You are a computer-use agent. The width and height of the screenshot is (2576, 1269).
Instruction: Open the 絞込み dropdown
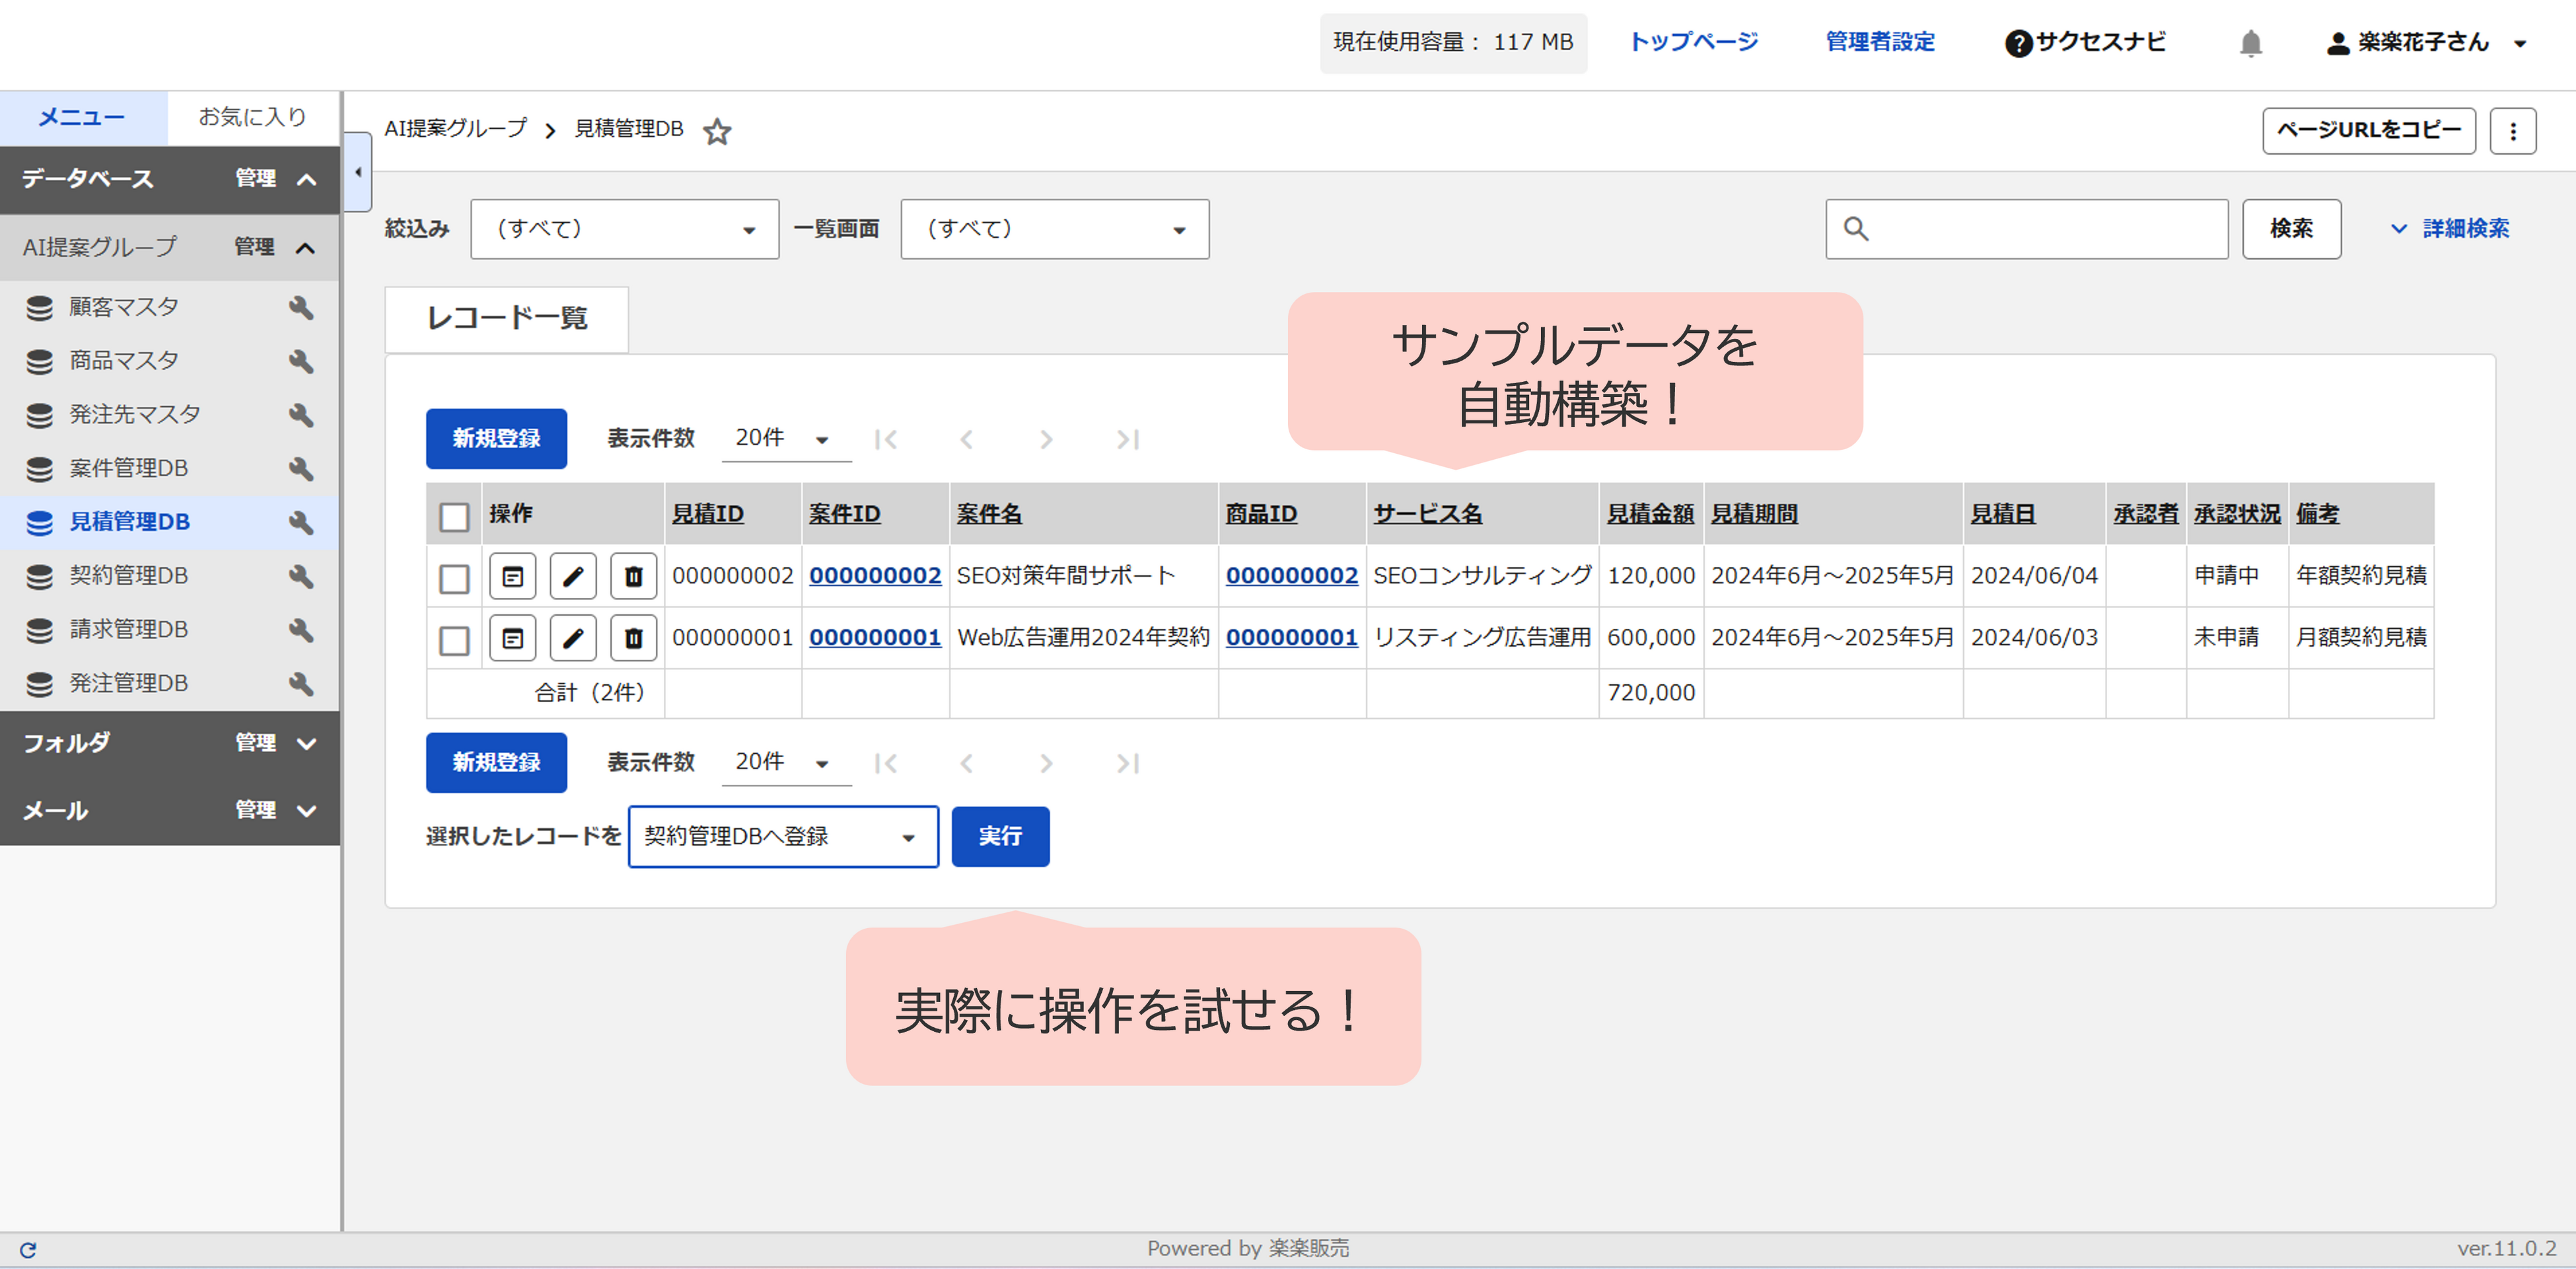[624, 229]
